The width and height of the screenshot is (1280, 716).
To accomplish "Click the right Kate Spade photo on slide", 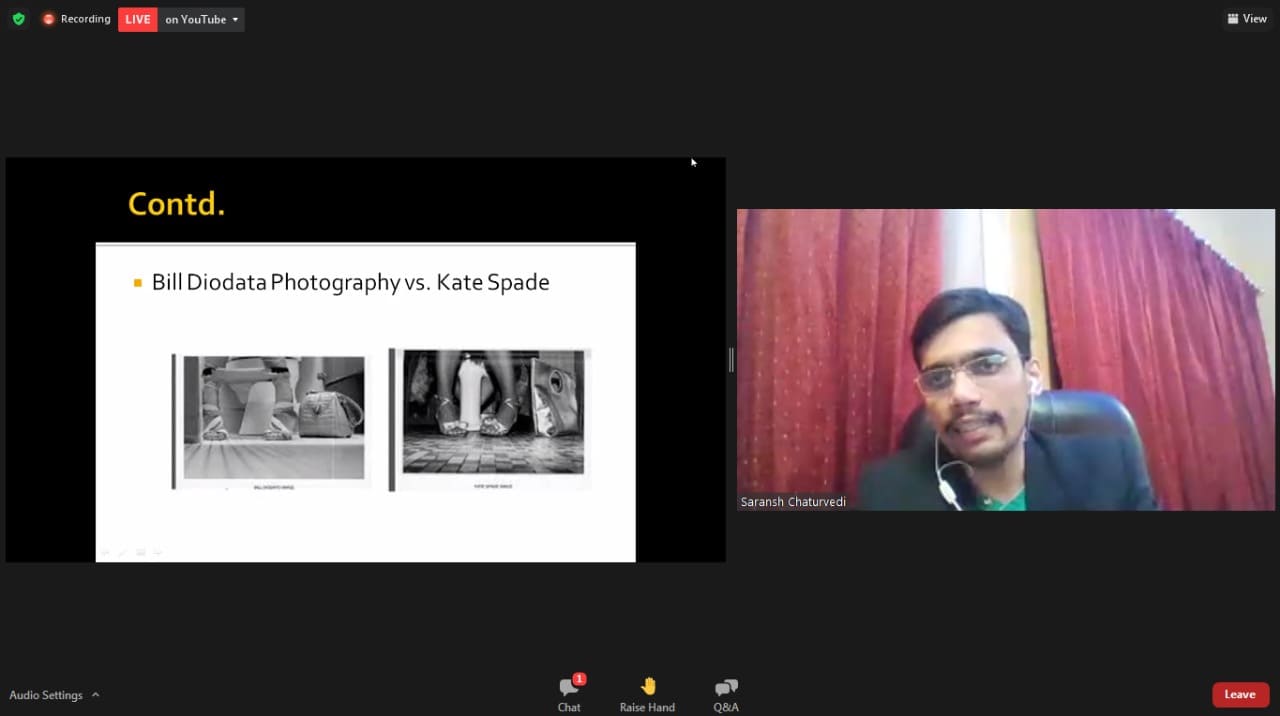I will tap(491, 418).
